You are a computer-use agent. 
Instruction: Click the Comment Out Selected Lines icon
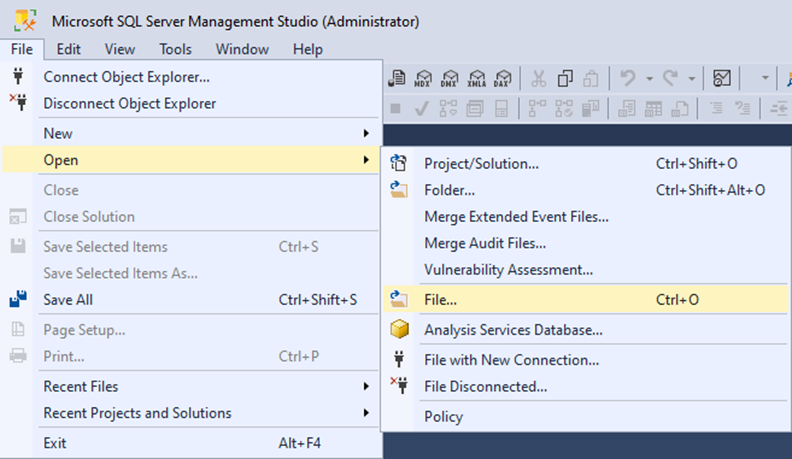click(716, 108)
